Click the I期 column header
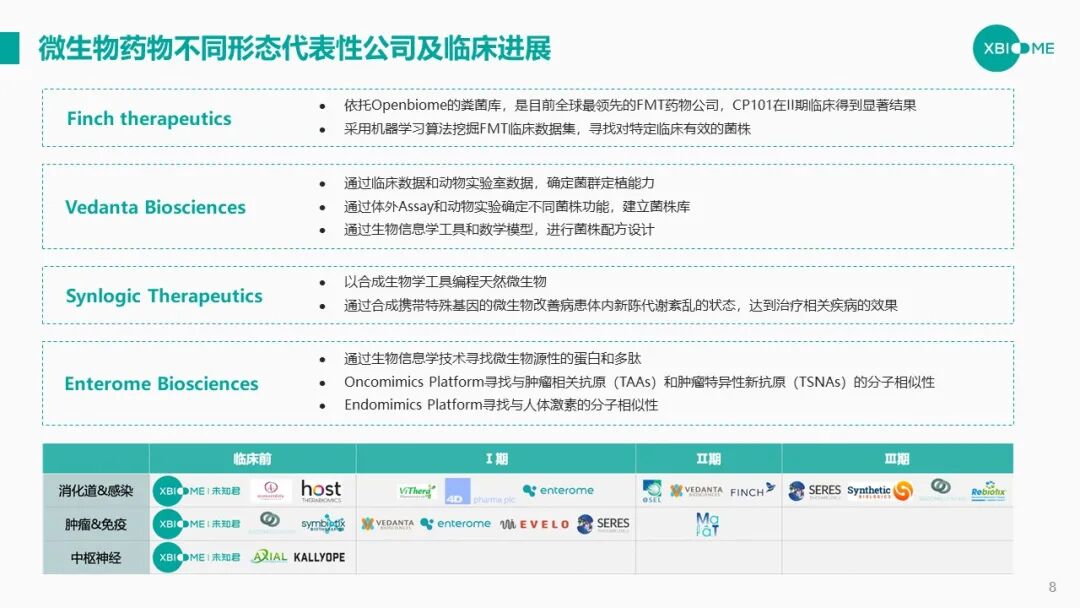Image resolution: width=1080 pixels, height=608 pixels. tap(497, 459)
